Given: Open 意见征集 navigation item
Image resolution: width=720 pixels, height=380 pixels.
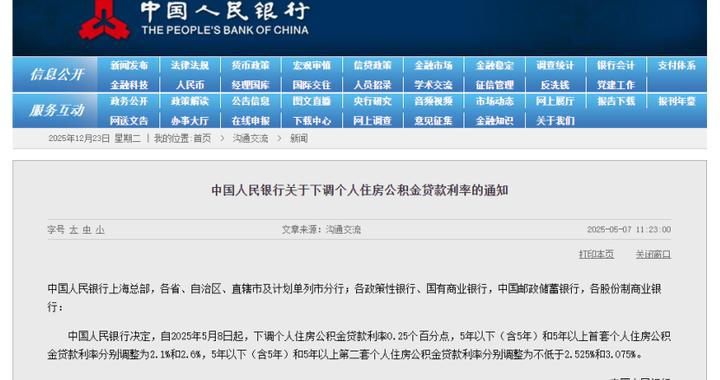Looking at the screenshot, I should [433, 121].
